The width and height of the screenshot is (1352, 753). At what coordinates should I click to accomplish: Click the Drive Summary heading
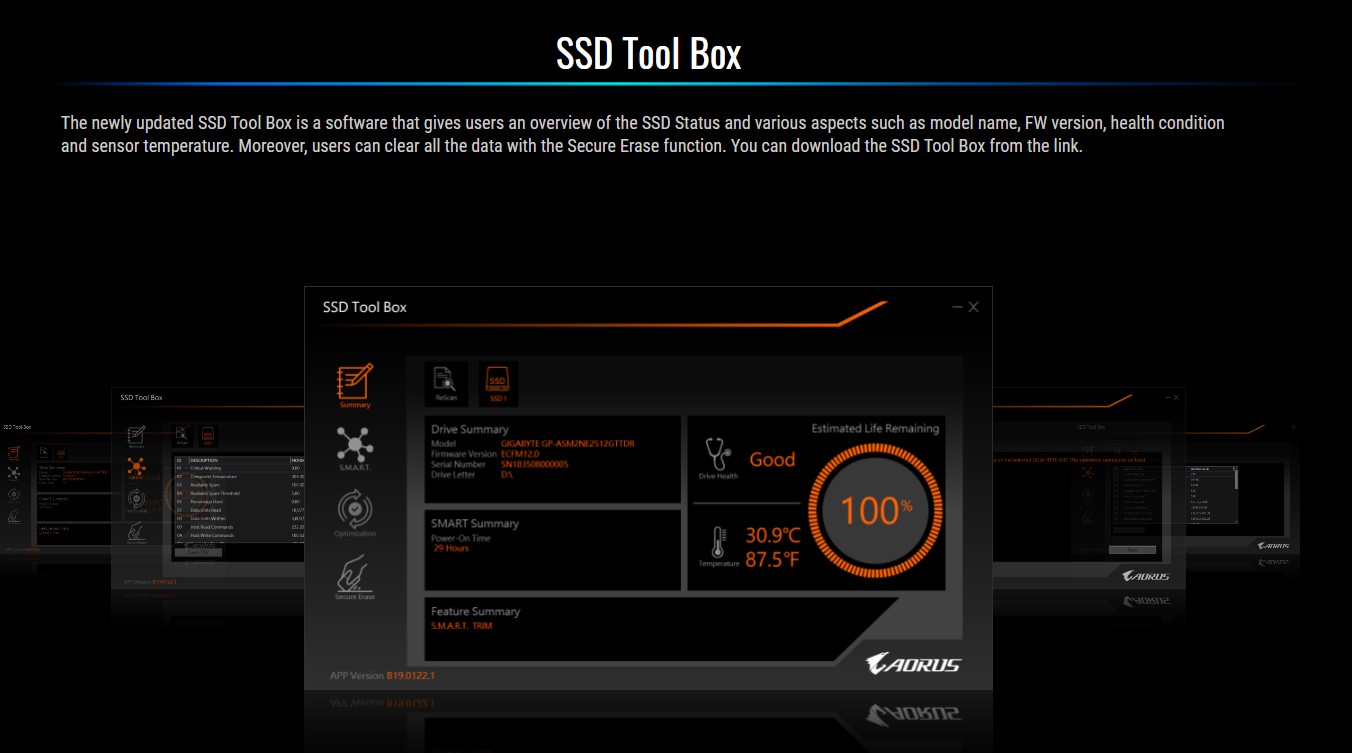pos(471,429)
